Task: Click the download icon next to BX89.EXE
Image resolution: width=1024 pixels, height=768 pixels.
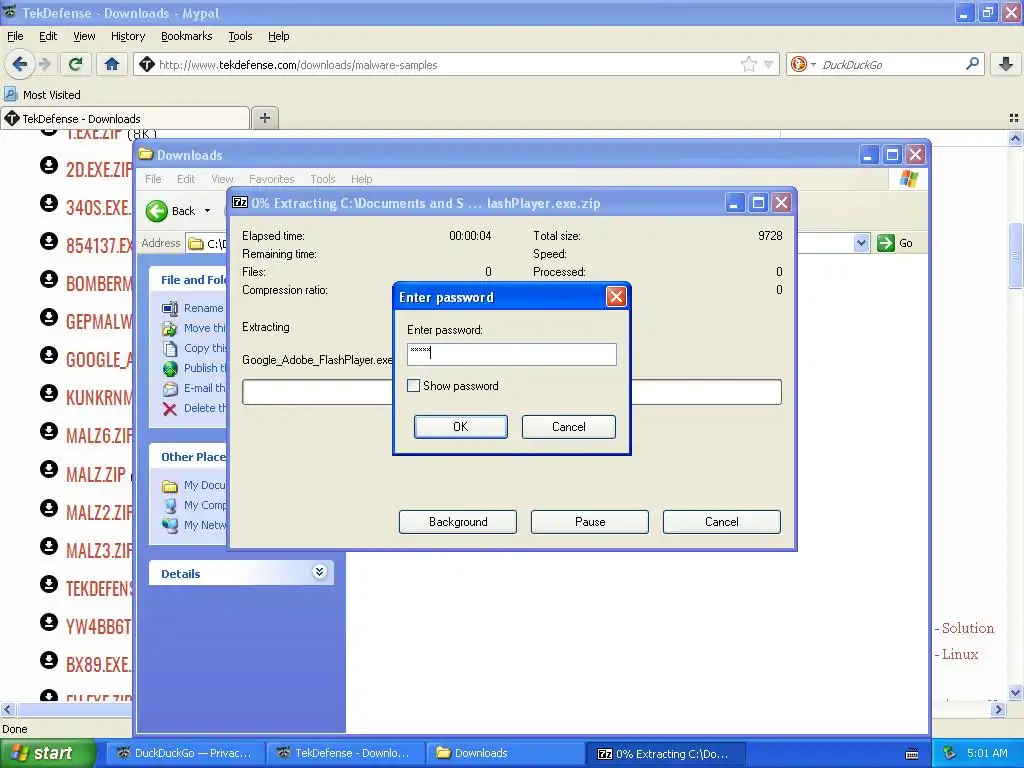Action: pyautogui.click(x=48, y=660)
